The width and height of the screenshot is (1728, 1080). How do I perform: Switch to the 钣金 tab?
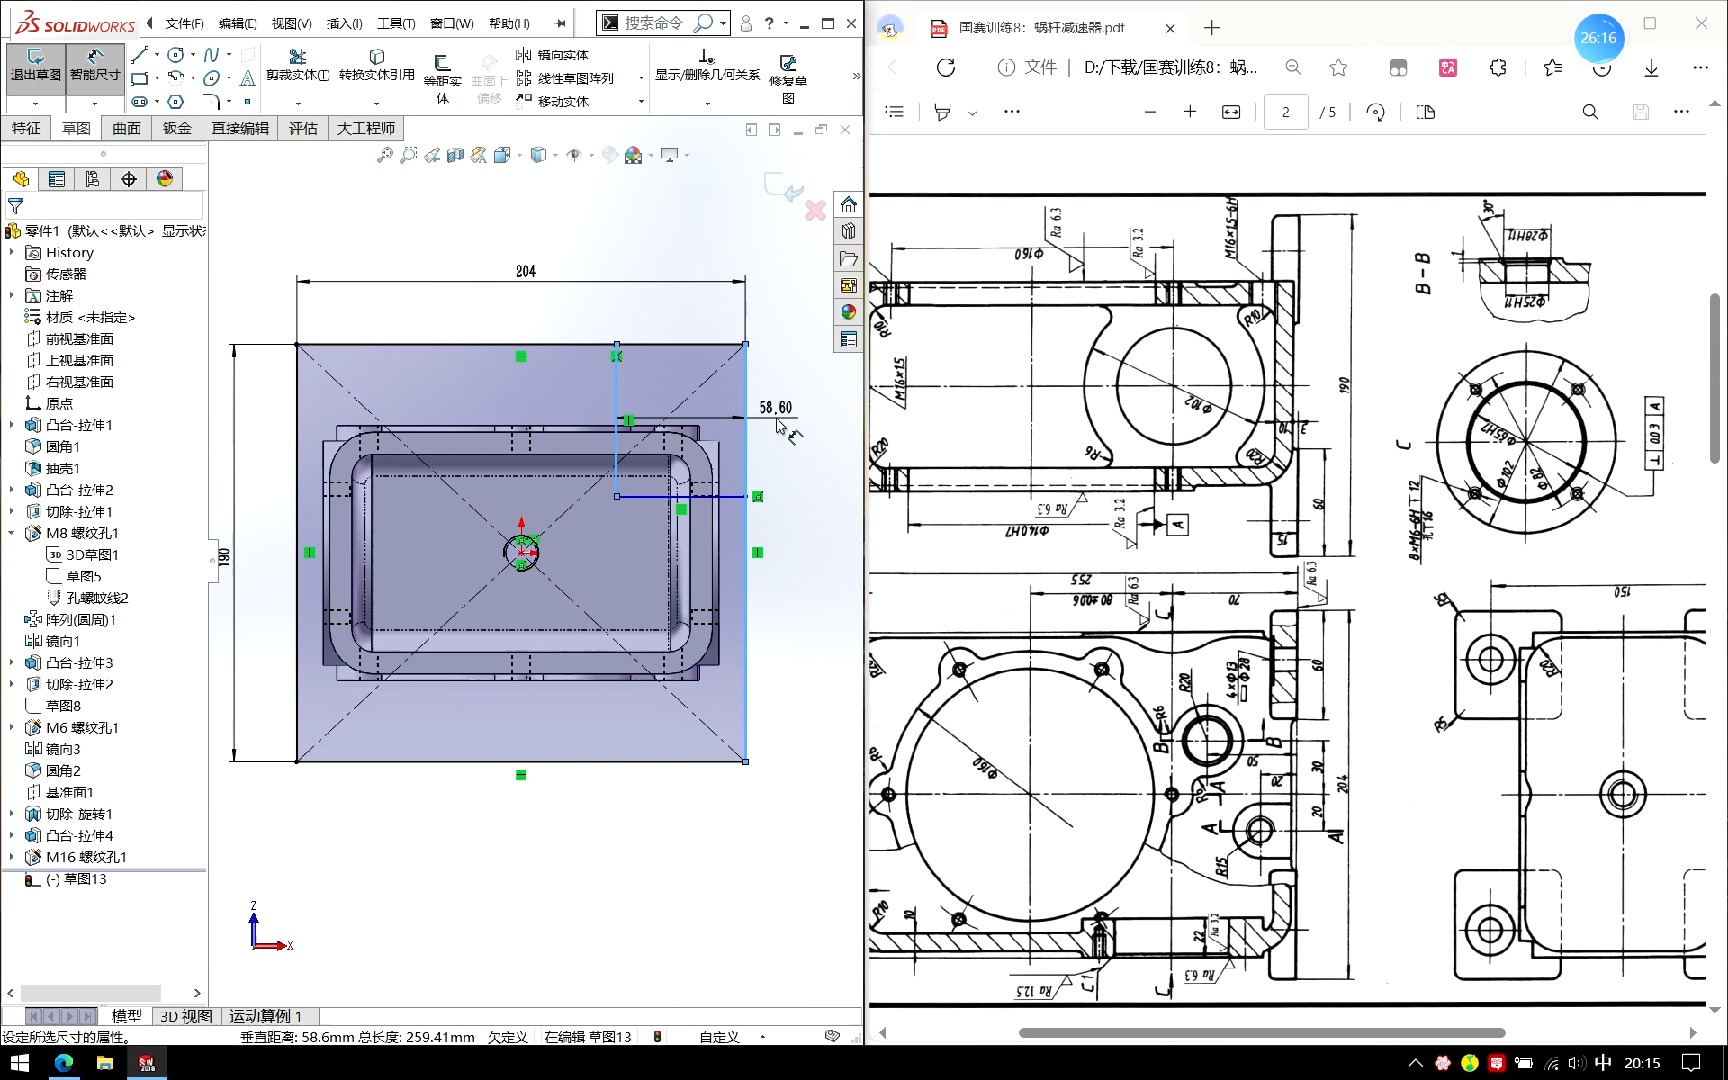pyautogui.click(x=177, y=128)
